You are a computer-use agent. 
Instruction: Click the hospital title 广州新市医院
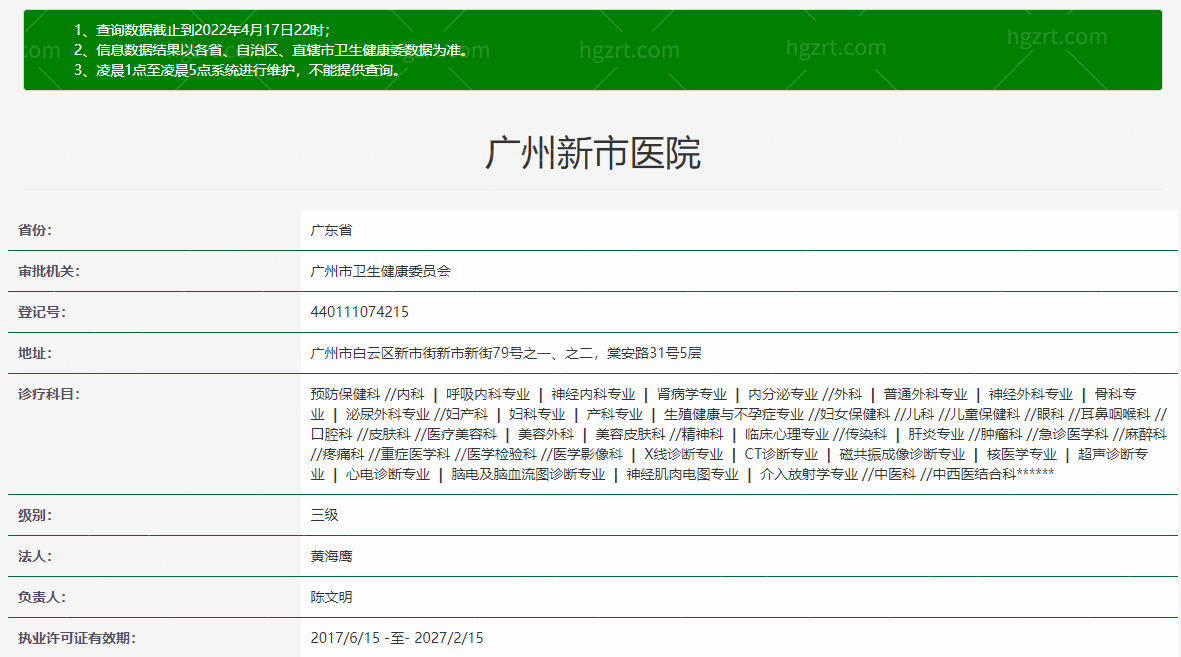tap(592, 153)
